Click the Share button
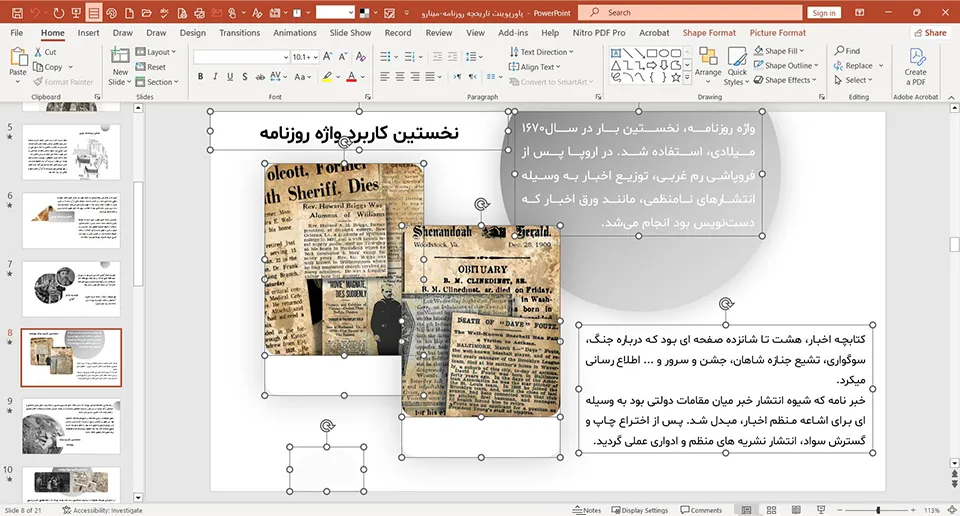 pos(929,33)
